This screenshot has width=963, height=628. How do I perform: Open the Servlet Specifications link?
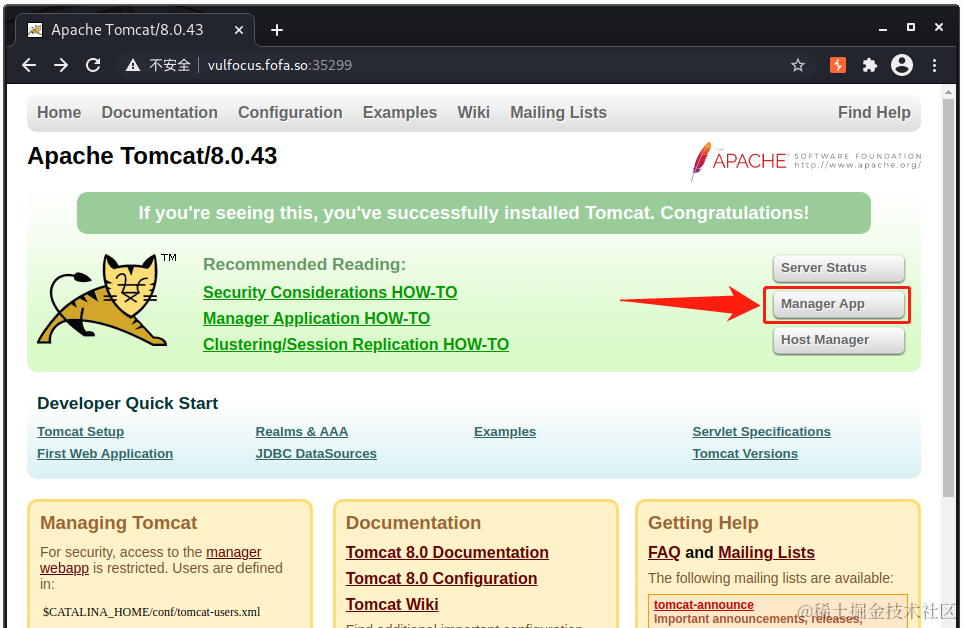(762, 432)
